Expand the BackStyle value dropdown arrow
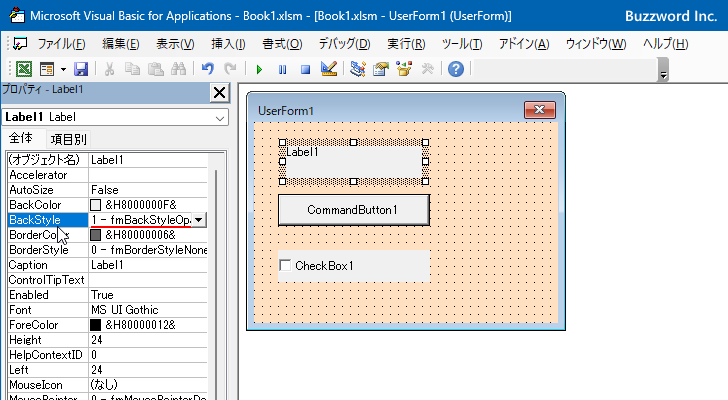 point(199,220)
